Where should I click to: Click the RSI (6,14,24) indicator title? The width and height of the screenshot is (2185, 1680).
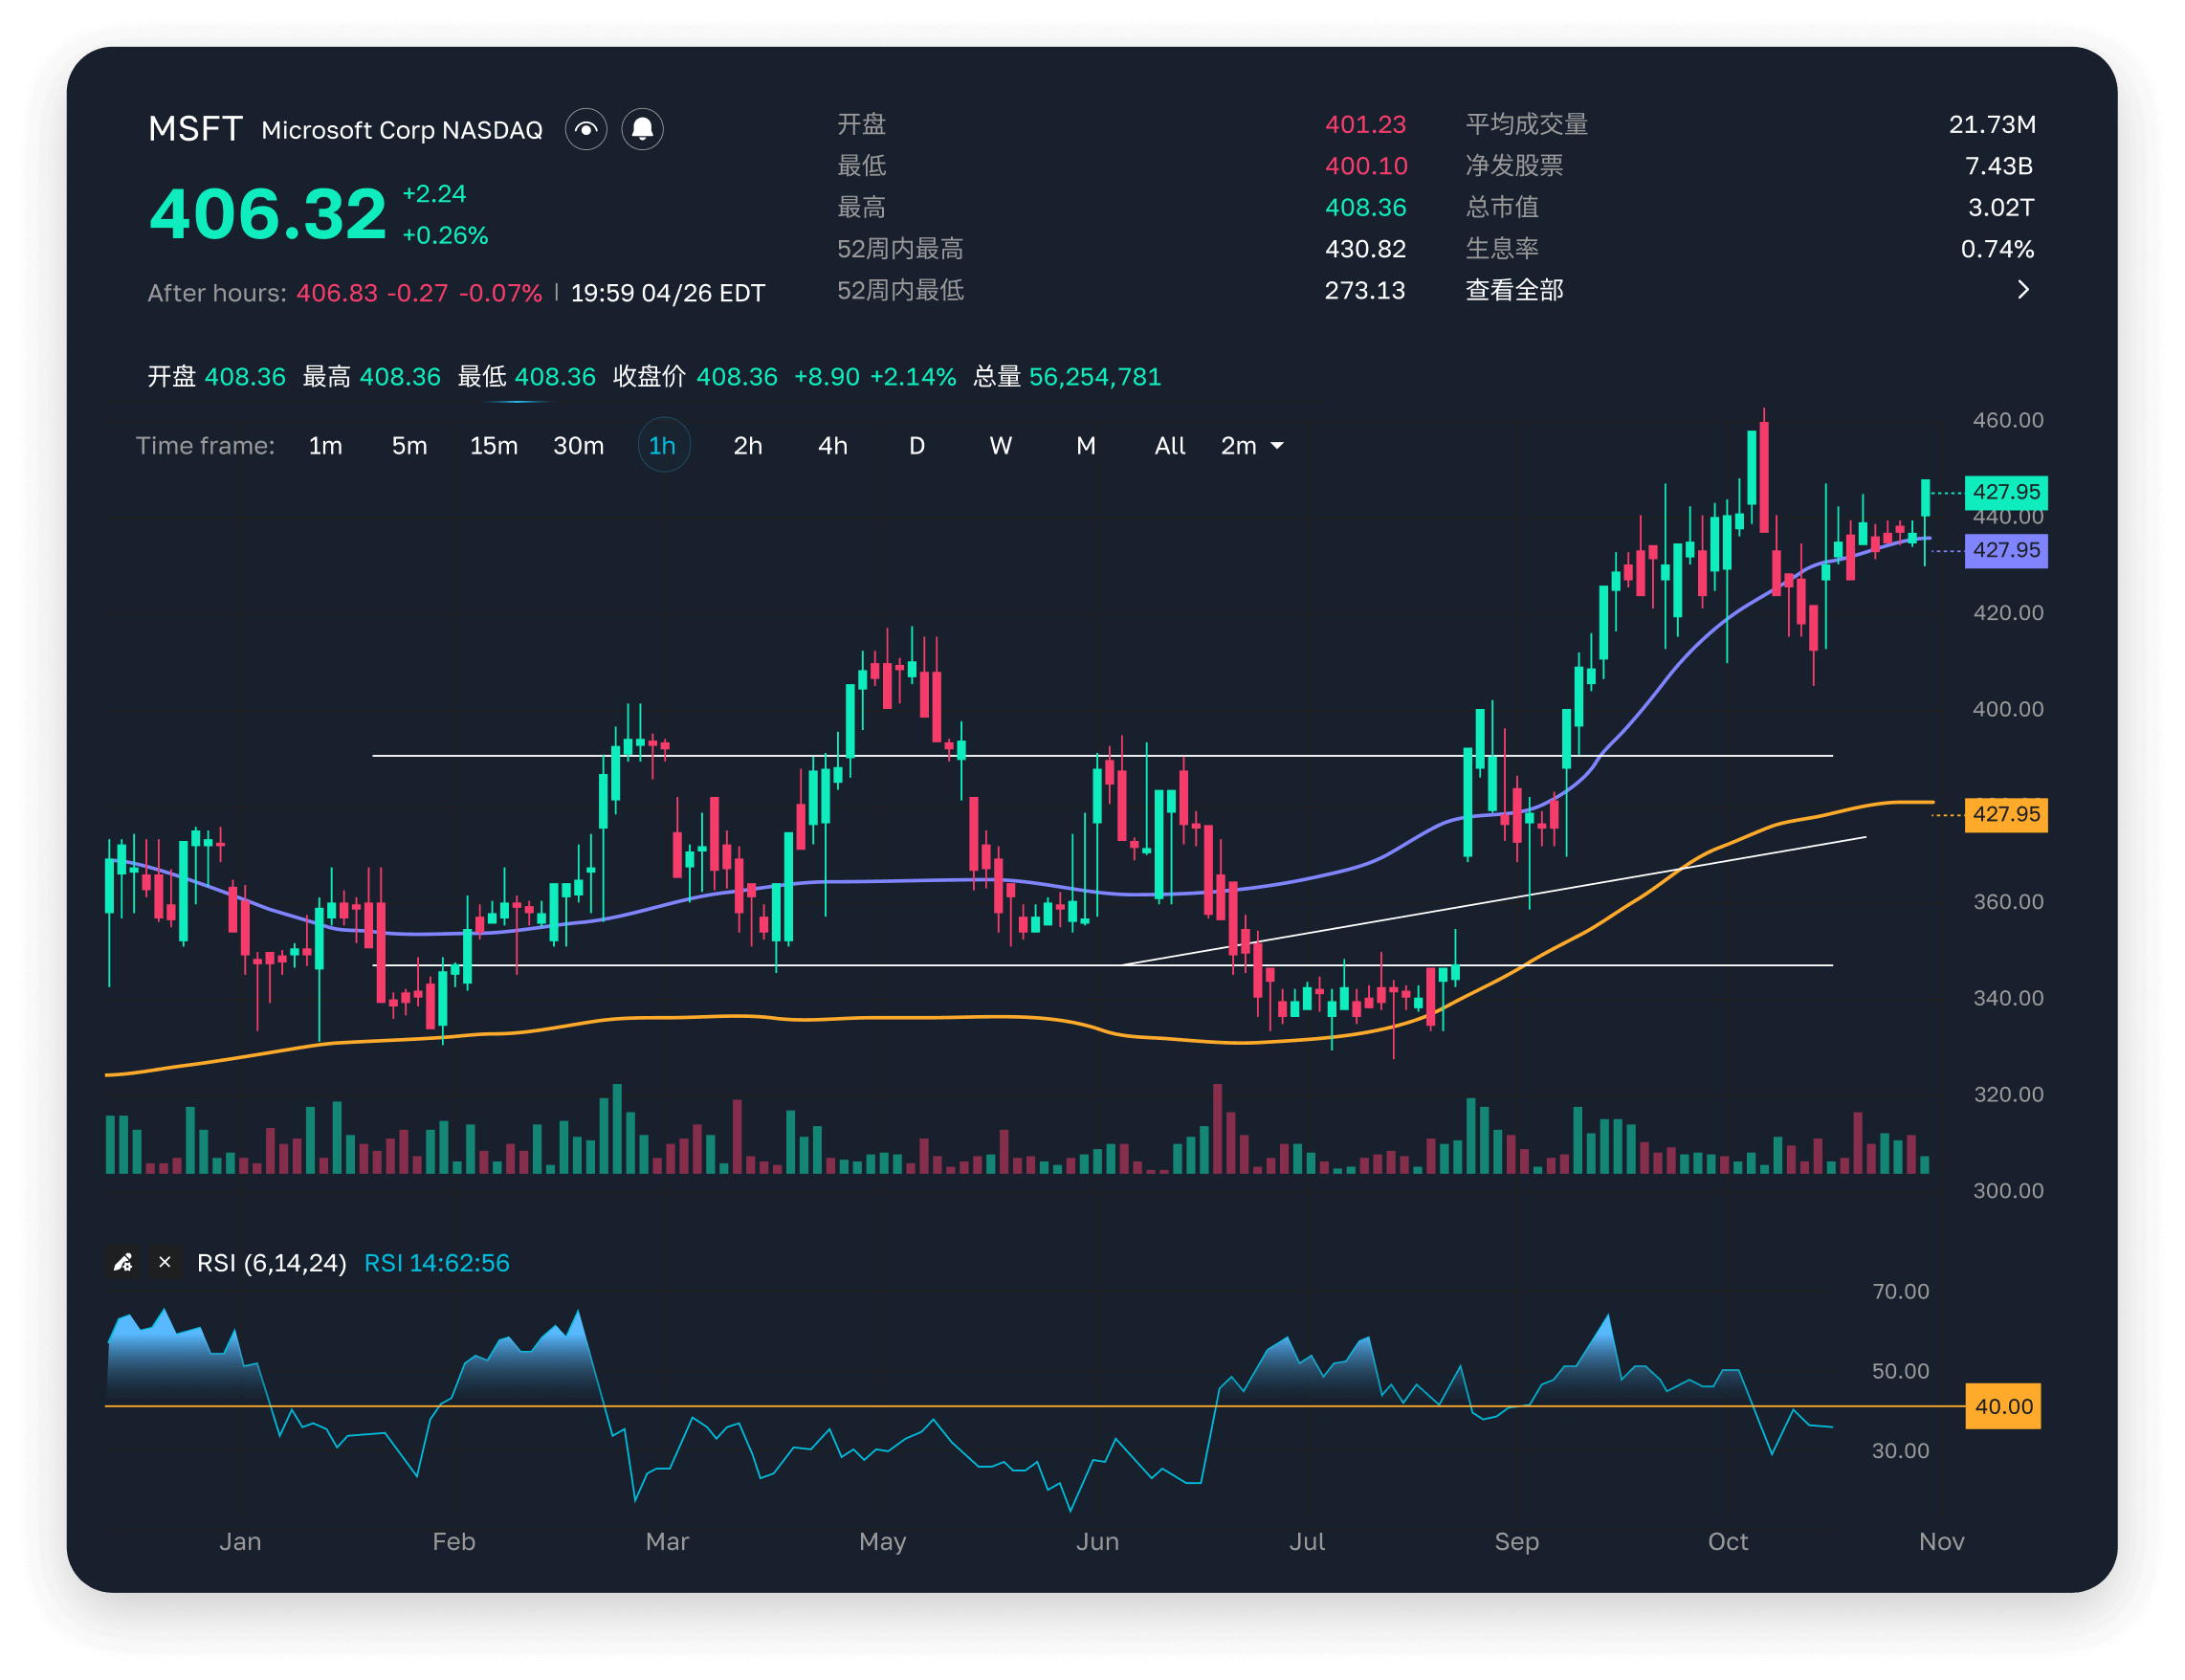click(x=272, y=1263)
